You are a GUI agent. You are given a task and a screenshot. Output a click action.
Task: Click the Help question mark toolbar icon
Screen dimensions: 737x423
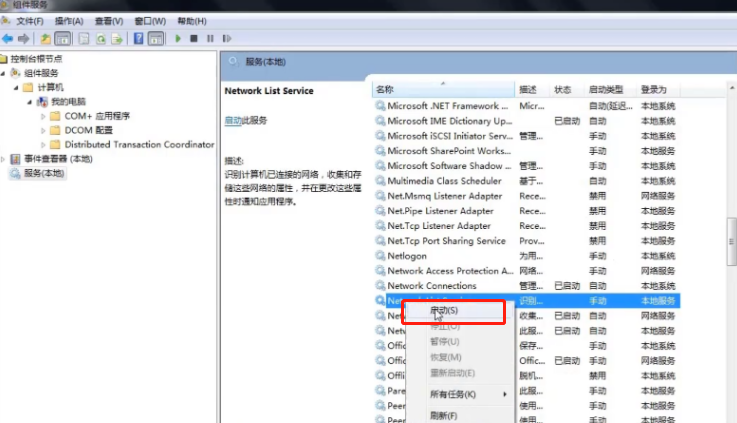click(138, 39)
